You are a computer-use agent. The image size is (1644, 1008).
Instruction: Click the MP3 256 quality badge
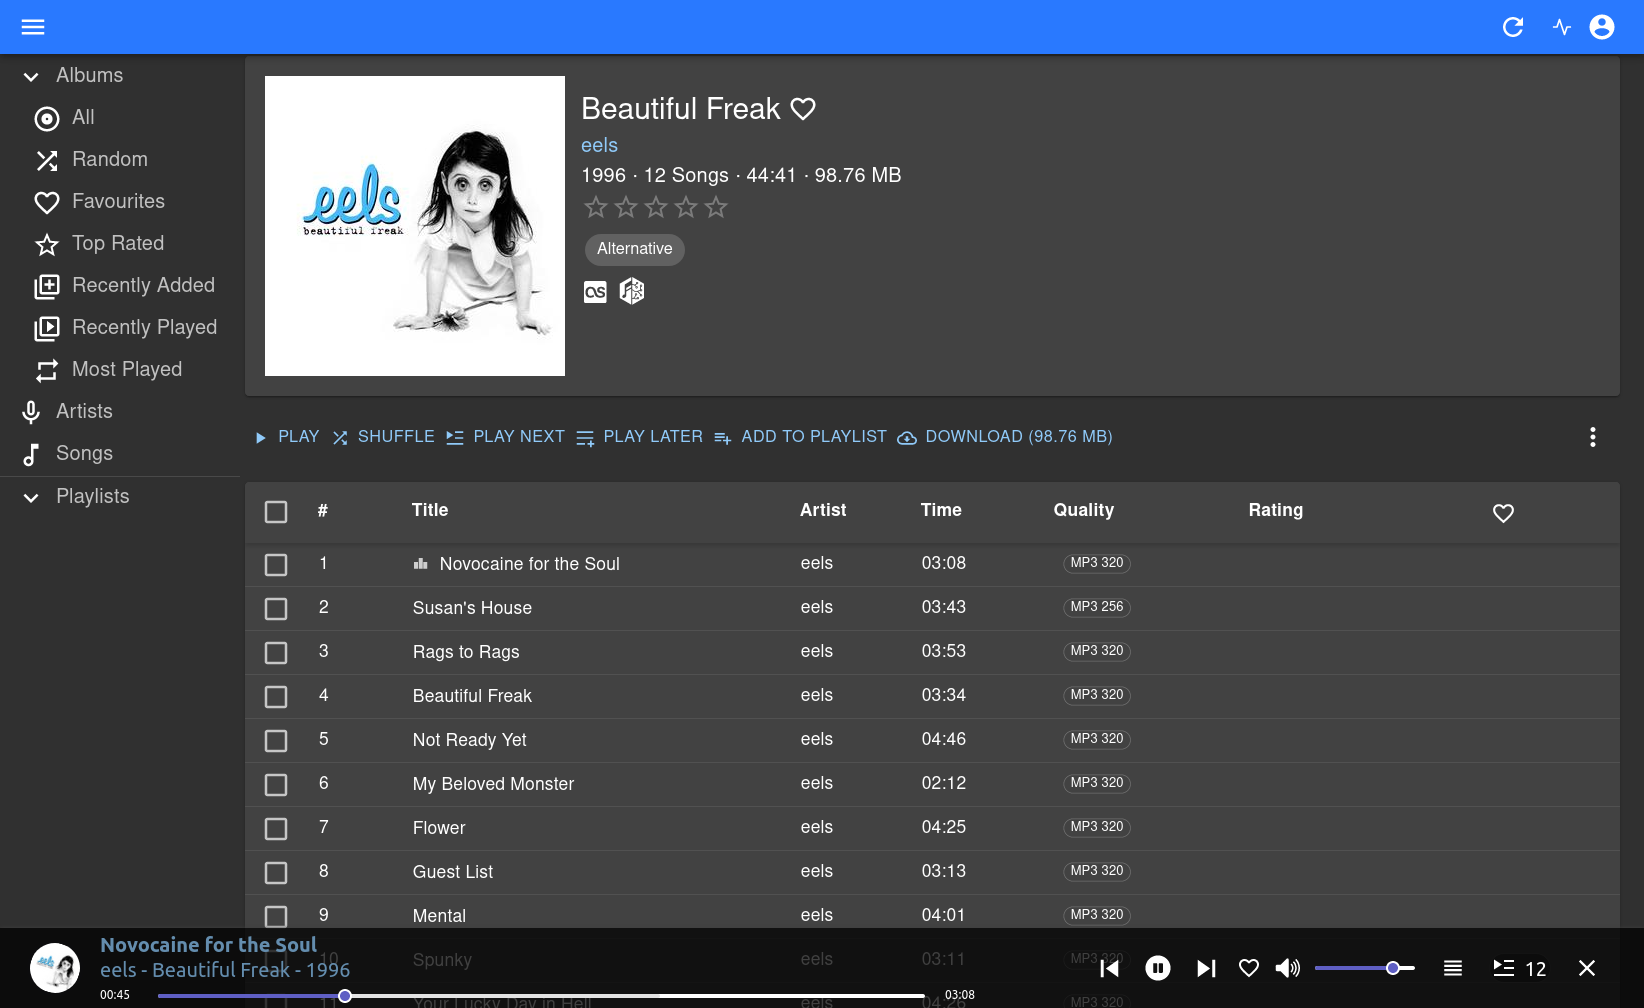click(x=1097, y=607)
